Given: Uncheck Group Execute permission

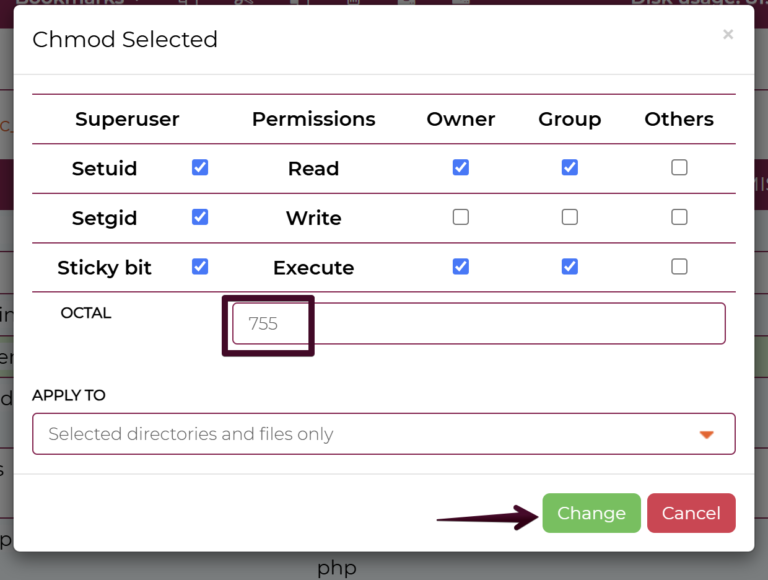Looking at the screenshot, I should (569, 267).
